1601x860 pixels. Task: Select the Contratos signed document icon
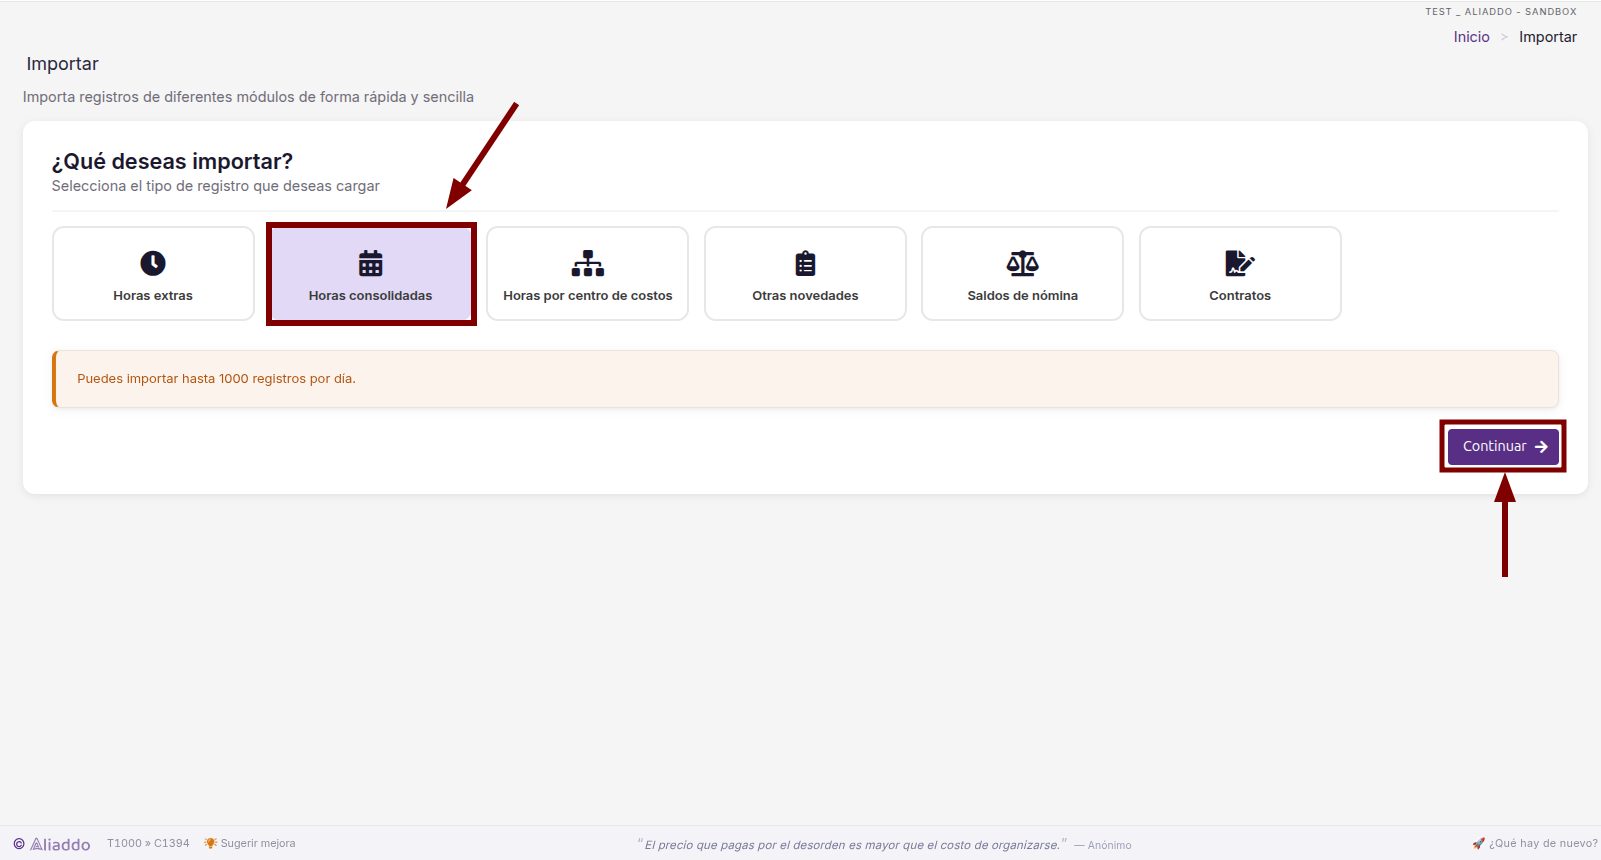(1240, 263)
